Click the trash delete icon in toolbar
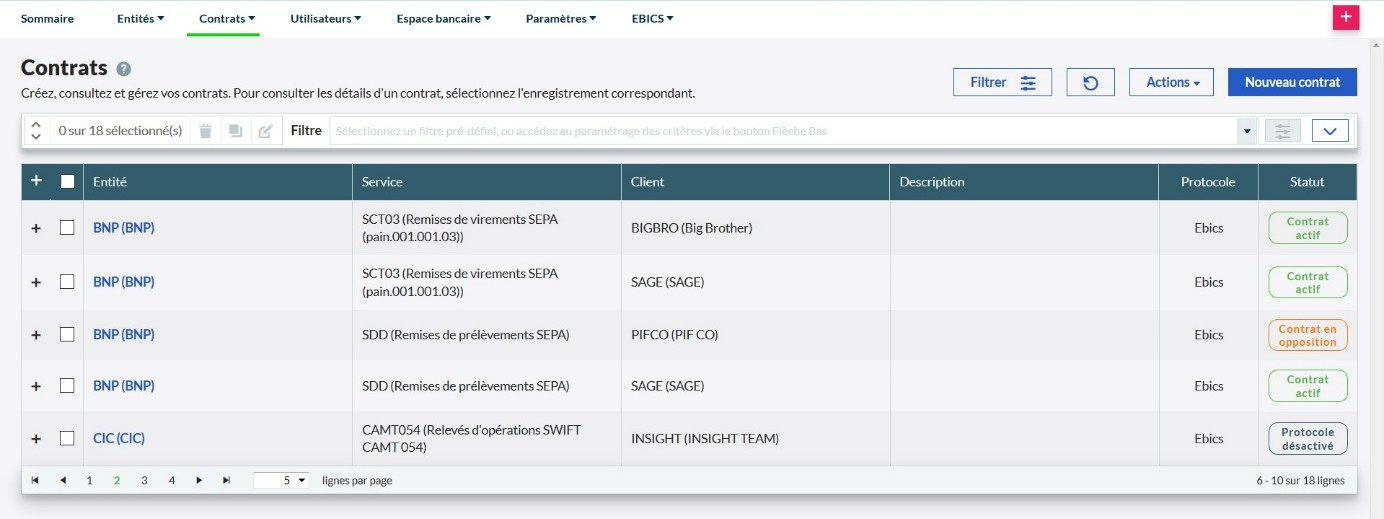The height and width of the screenshot is (519, 1384). coord(205,131)
